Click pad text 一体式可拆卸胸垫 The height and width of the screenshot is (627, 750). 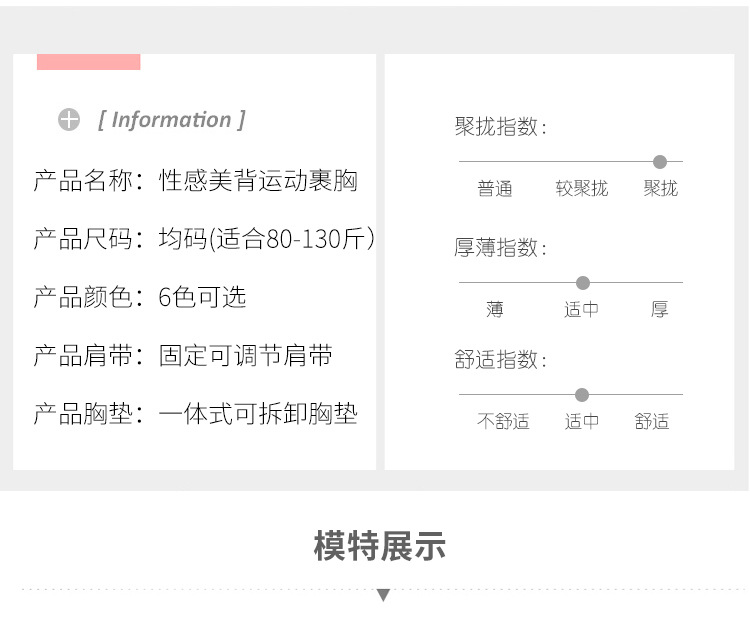pyautogui.click(x=258, y=414)
